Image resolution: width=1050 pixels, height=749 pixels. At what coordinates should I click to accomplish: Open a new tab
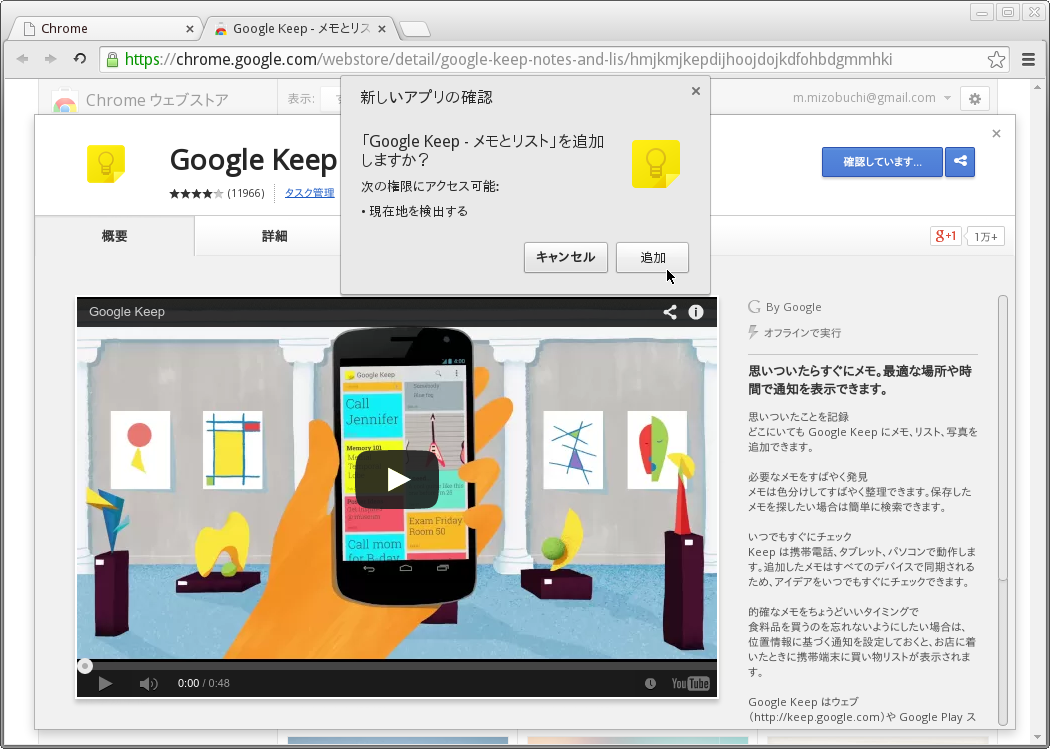click(x=415, y=29)
